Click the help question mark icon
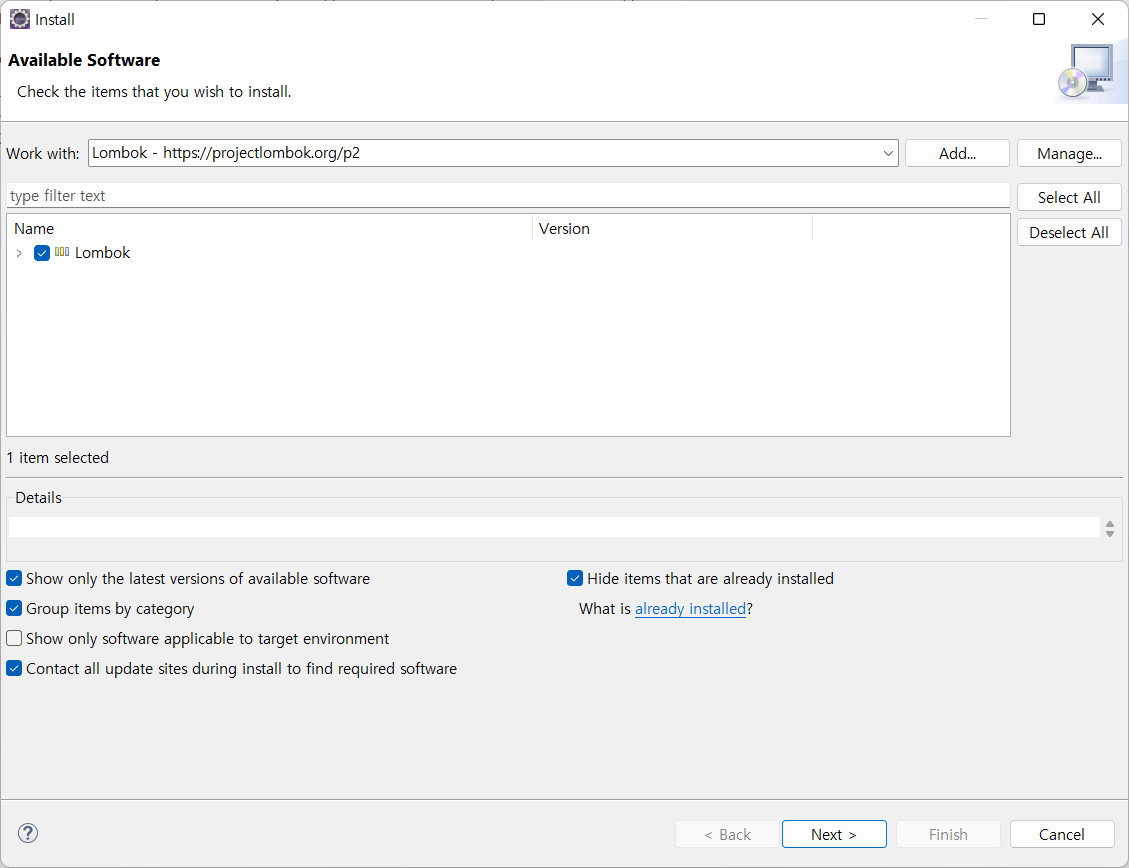 [x=28, y=833]
